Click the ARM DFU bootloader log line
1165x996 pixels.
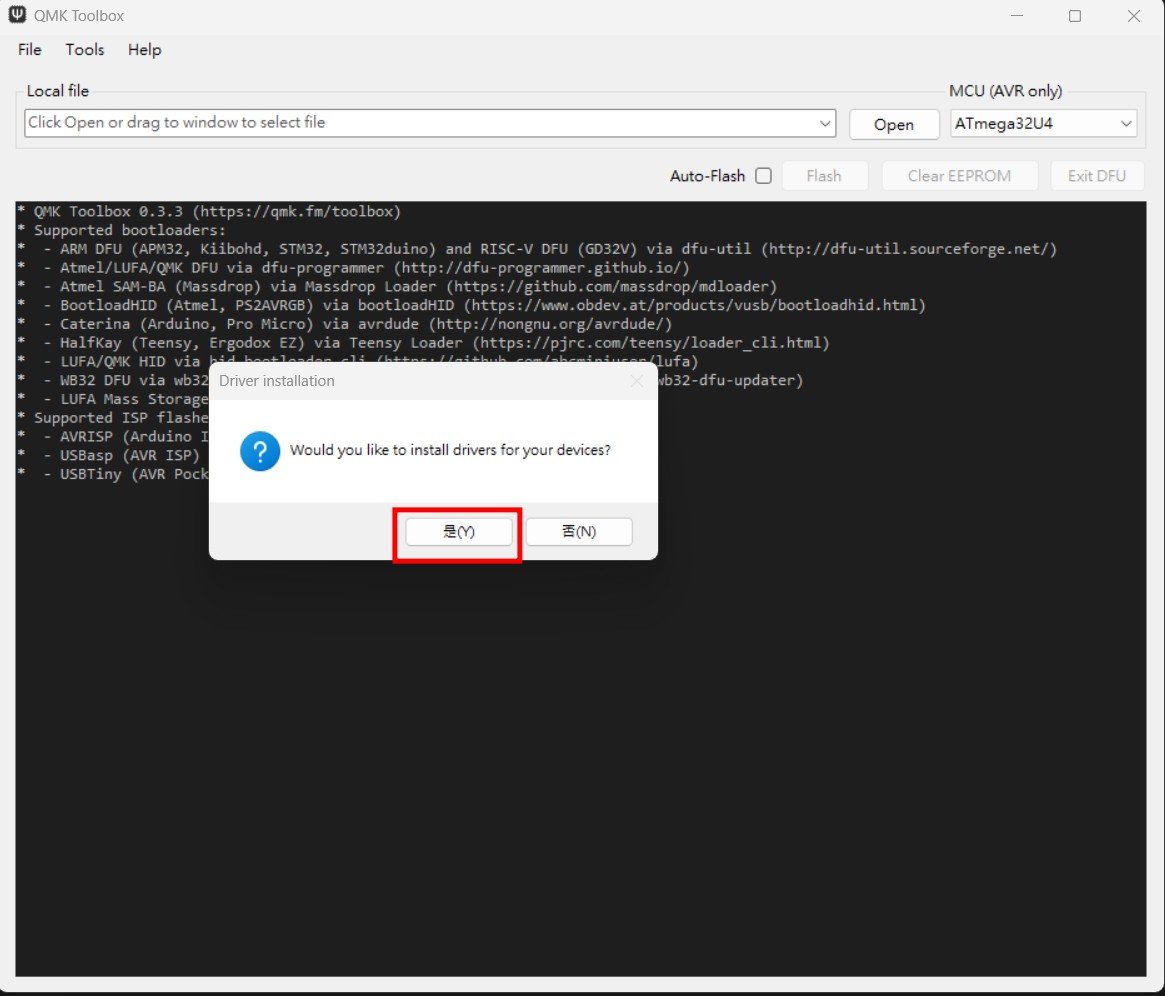click(537, 249)
